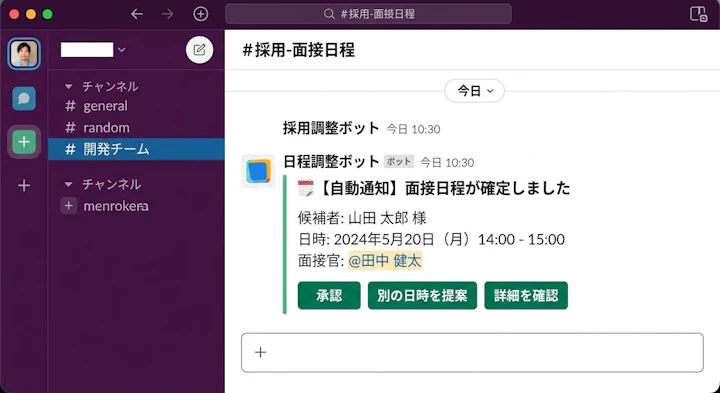Click the 別の日時を提案 button
This screenshot has width=720, height=393.
422,295
